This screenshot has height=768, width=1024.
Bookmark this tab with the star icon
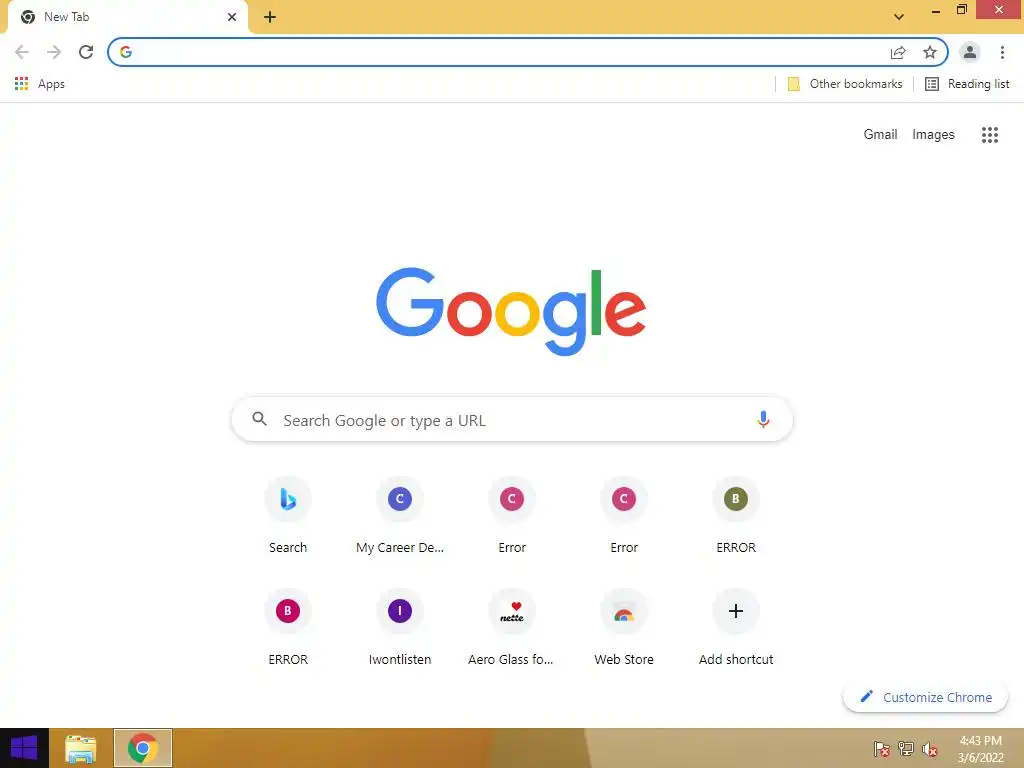pos(930,52)
